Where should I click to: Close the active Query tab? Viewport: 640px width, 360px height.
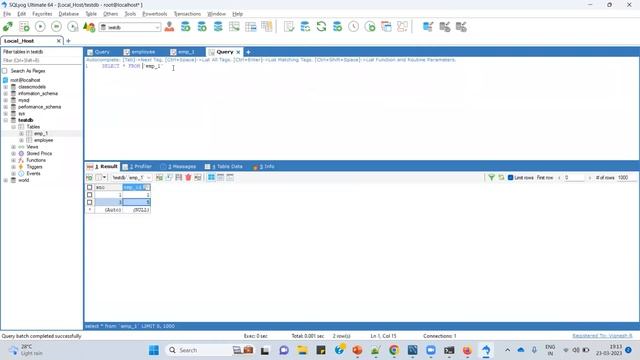click(238, 52)
